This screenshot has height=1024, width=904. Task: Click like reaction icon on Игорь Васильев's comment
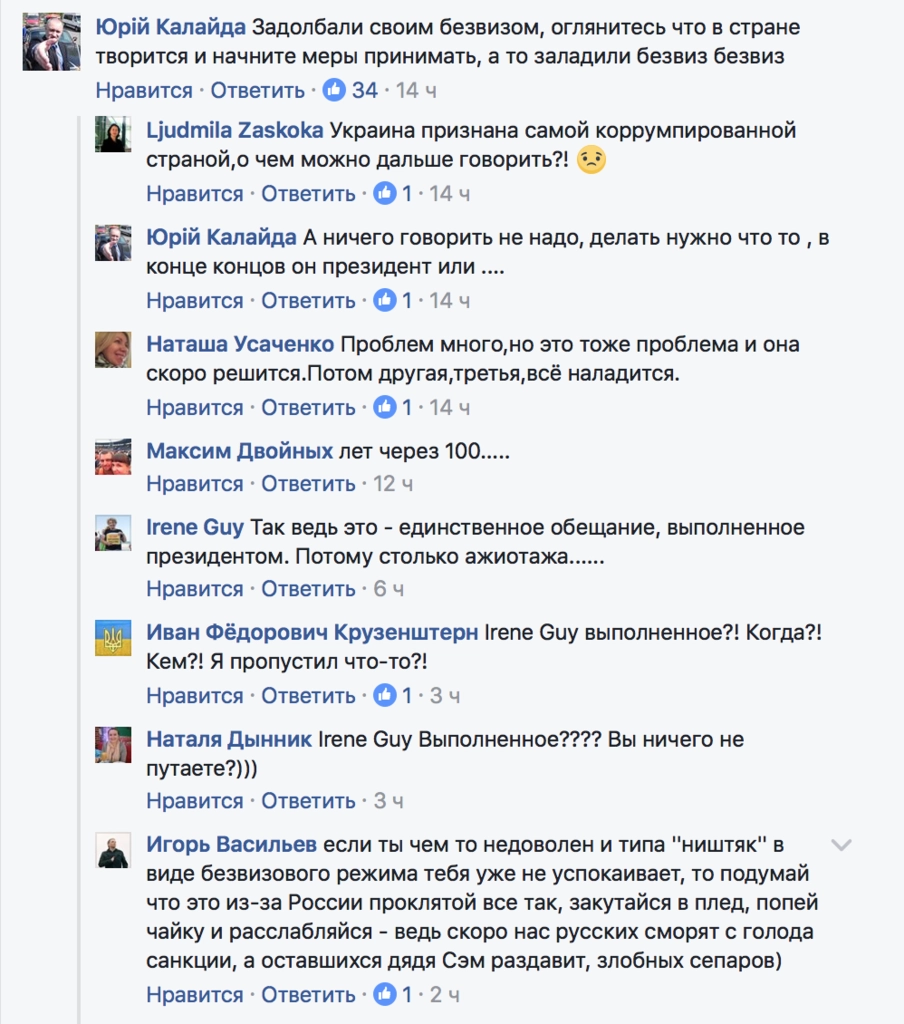[385, 995]
